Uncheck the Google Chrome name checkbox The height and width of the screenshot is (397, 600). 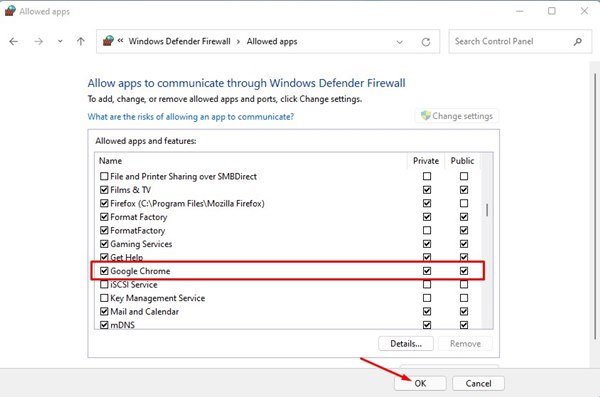pyautogui.click(x=104, y=271)
